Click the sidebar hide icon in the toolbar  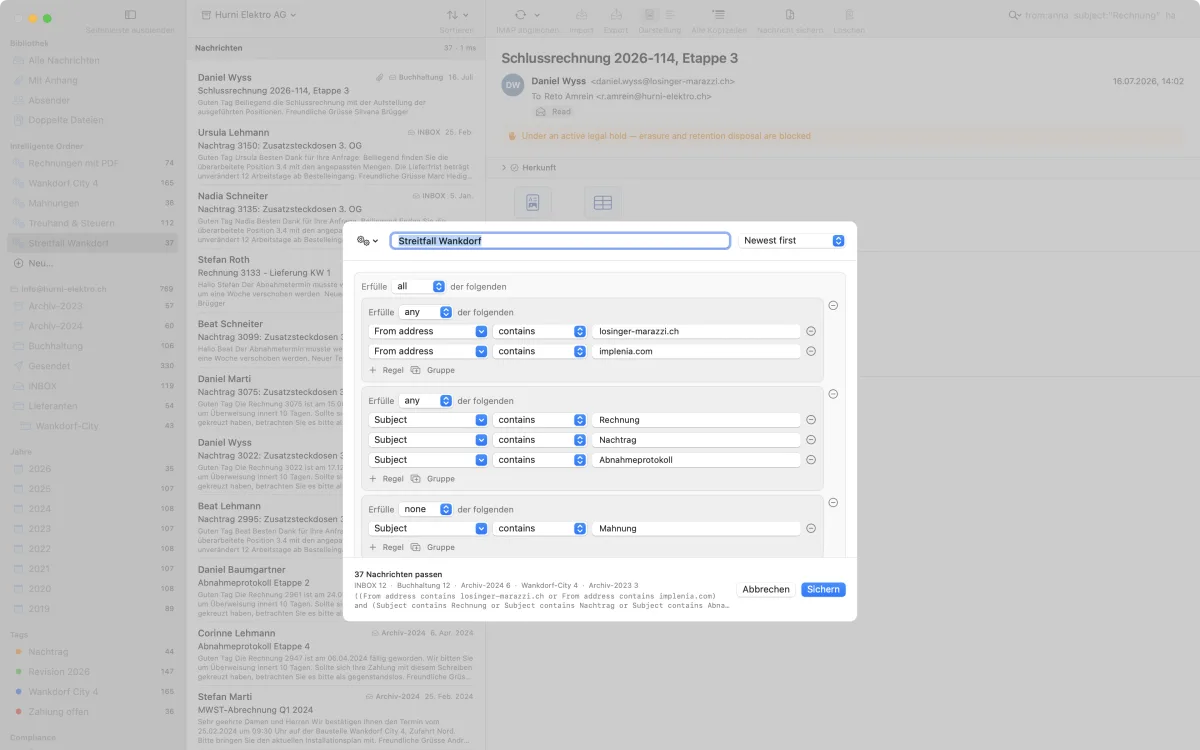(130, 15)
